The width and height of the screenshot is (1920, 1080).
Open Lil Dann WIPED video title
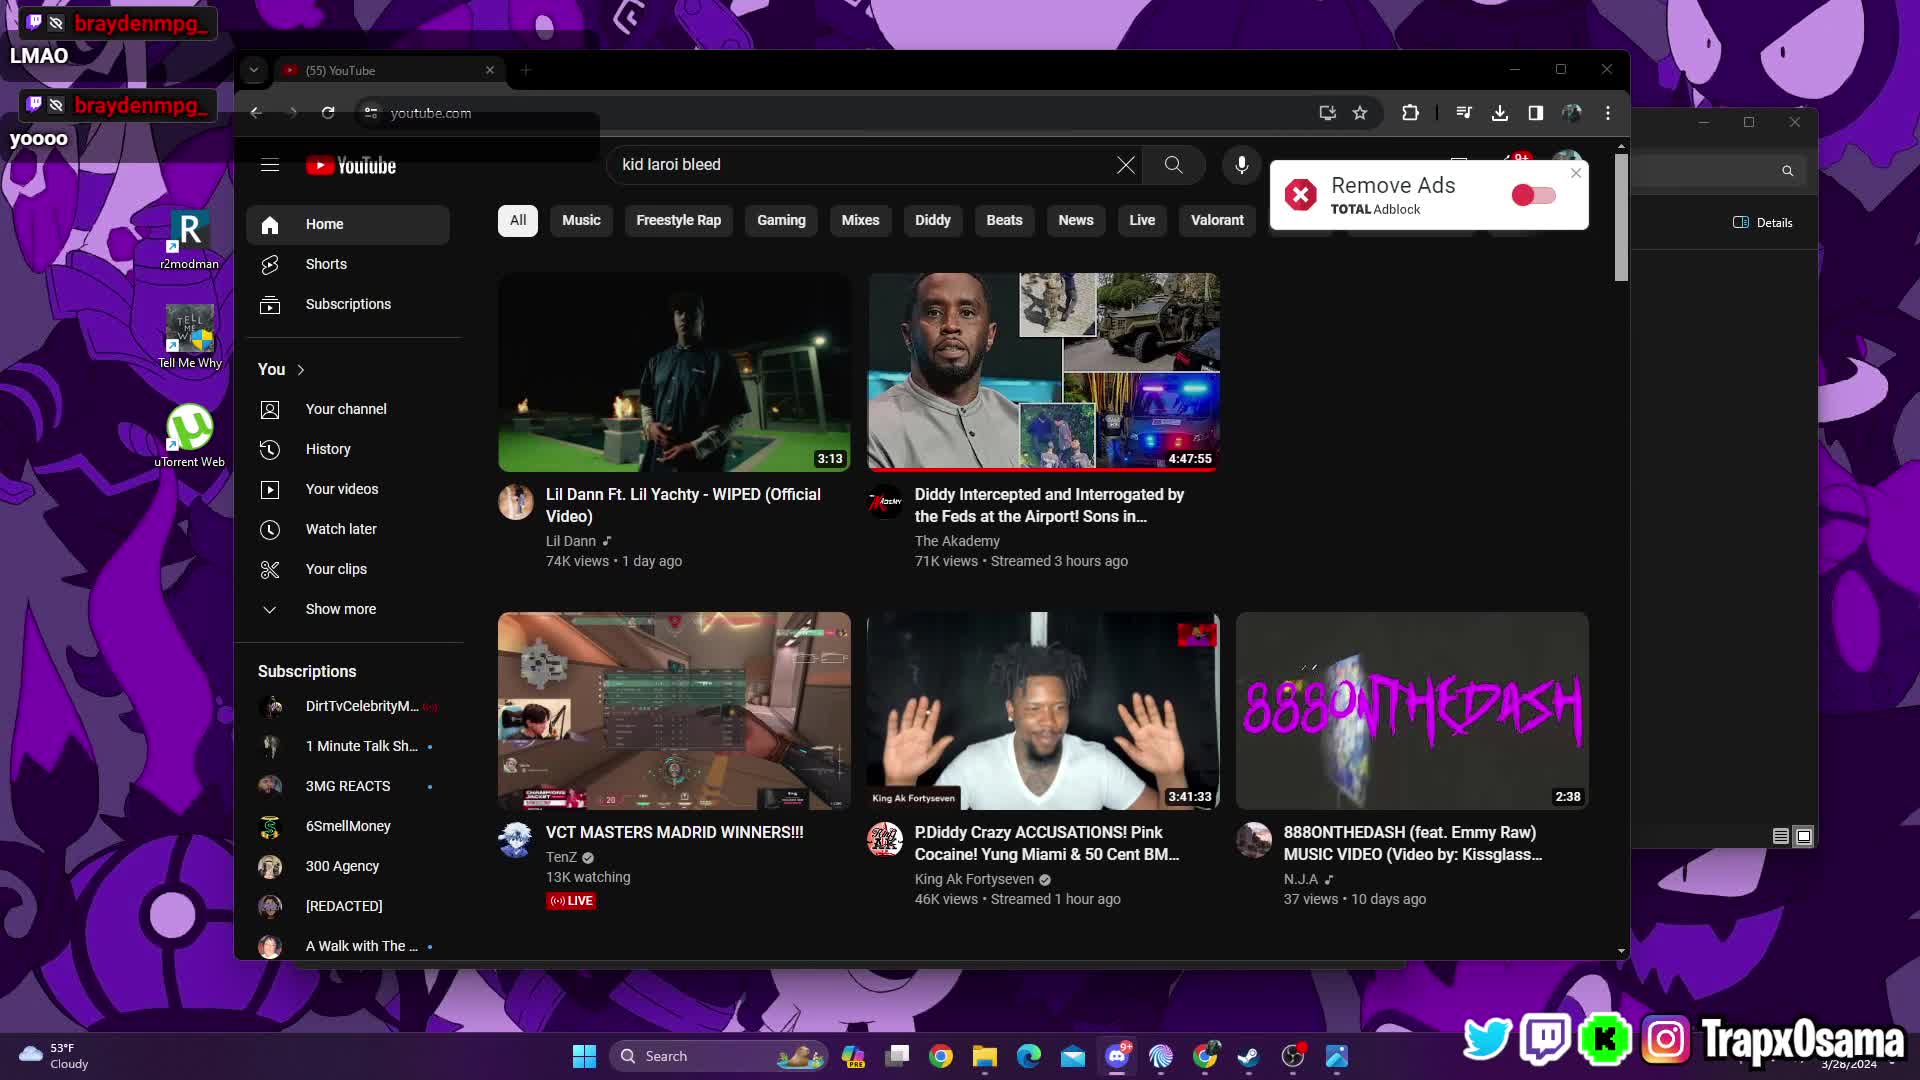coord(683,506)
